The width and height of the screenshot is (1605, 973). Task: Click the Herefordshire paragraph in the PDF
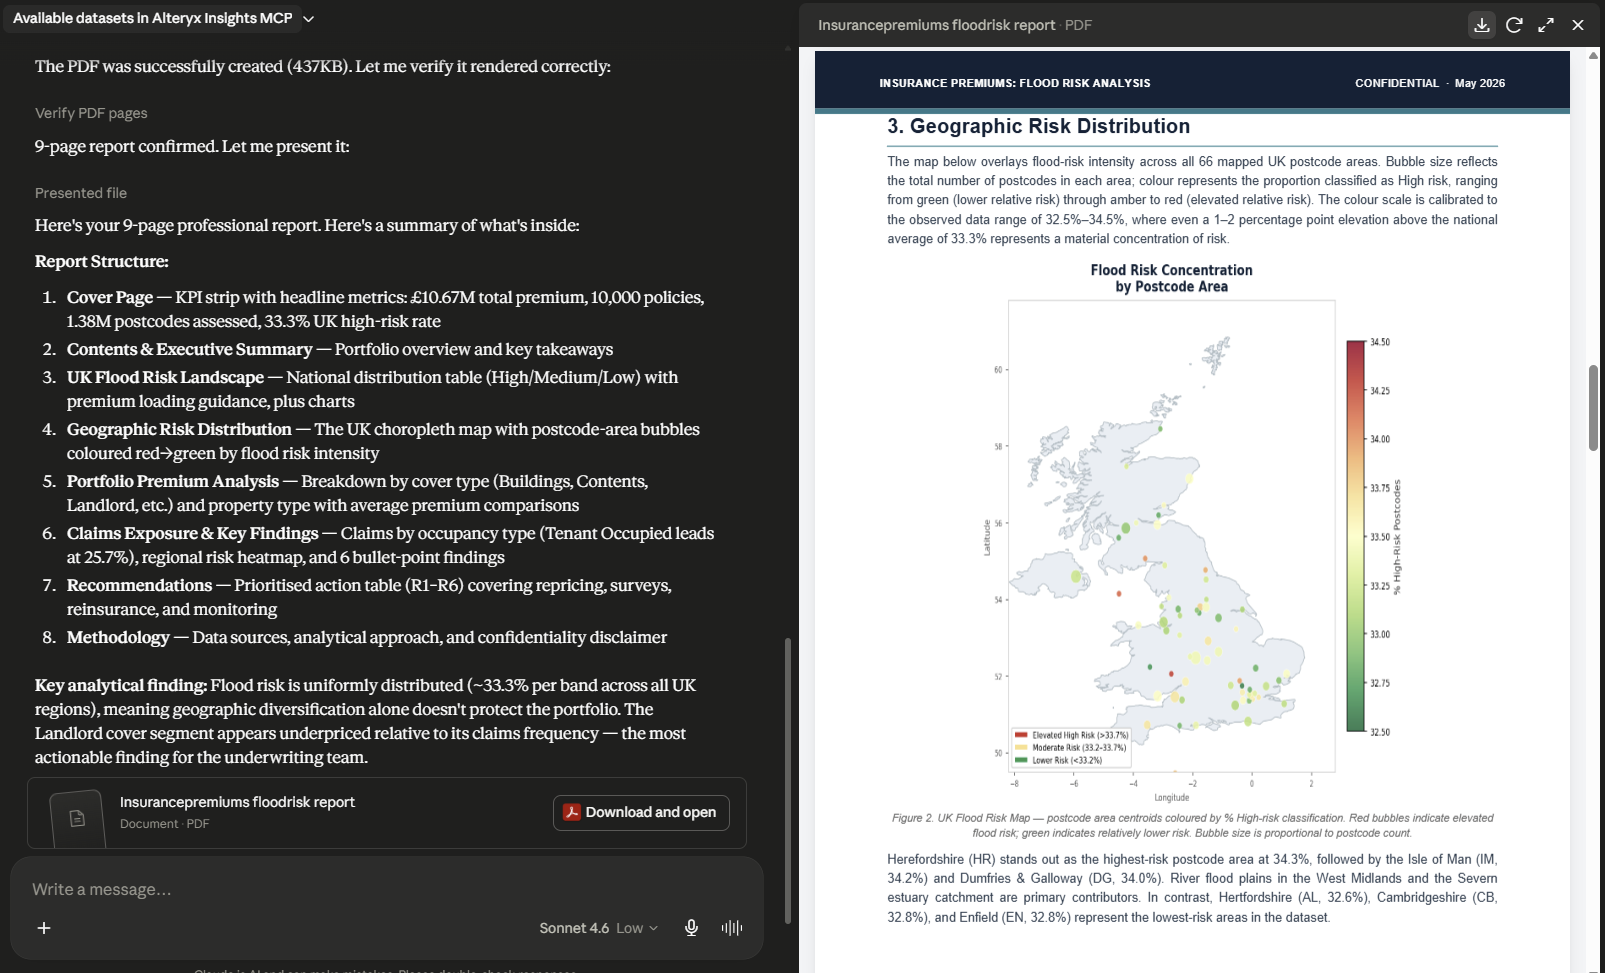pos(1192,888)
